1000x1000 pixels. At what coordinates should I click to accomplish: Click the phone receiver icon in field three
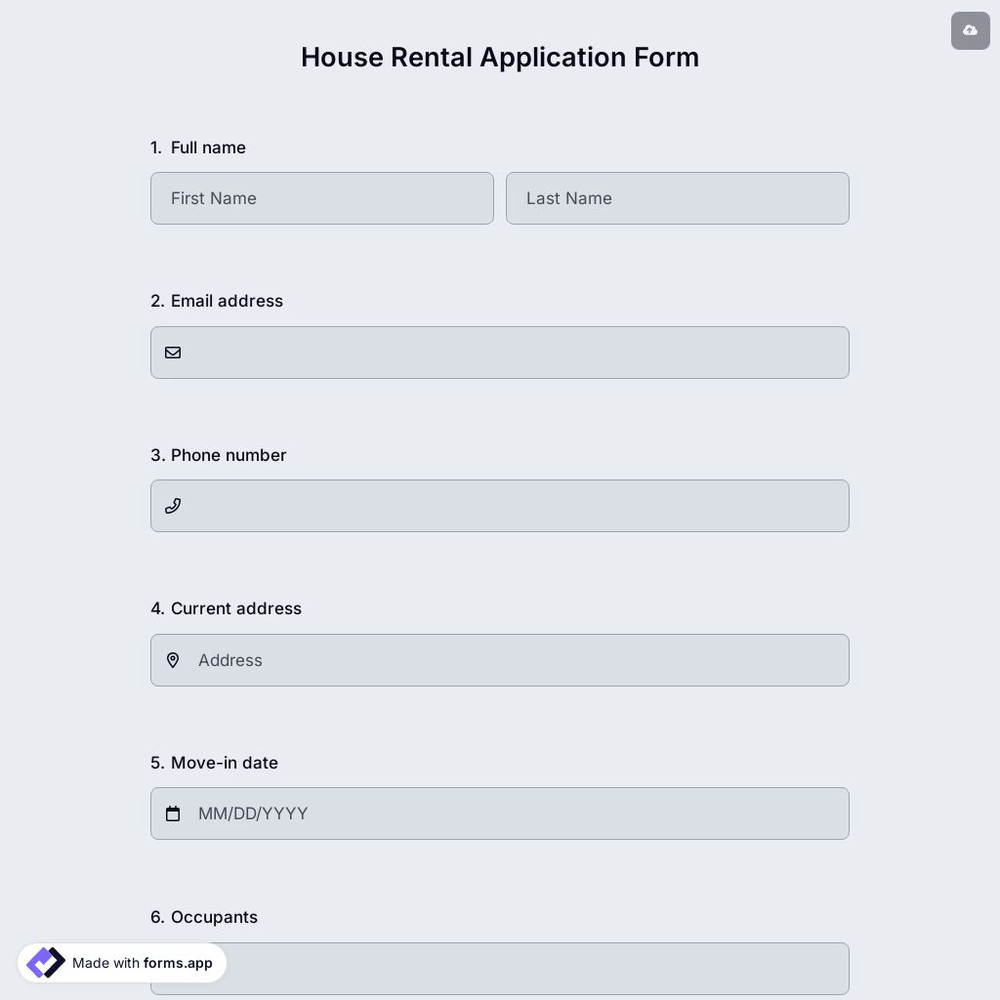pyautogui.click(x=172, y=505)
